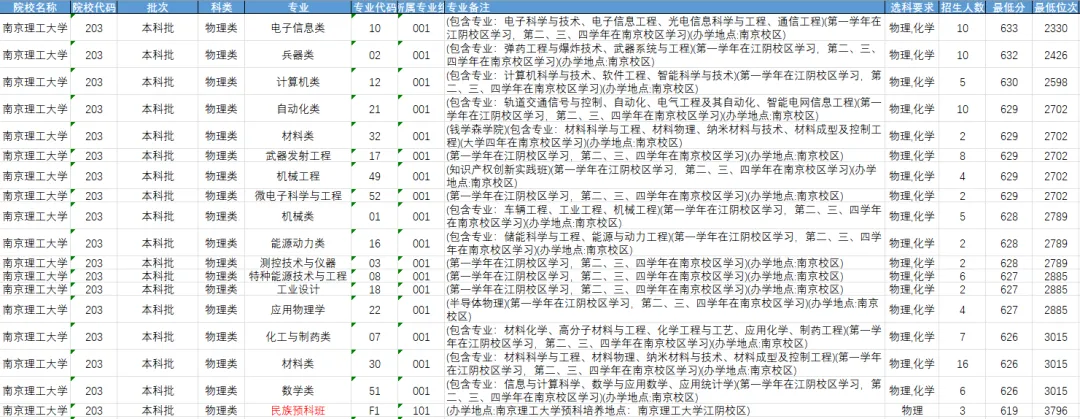Click minimum score 633 cell
Viewport: 1080px width, 419px height.
(1009, 28)
